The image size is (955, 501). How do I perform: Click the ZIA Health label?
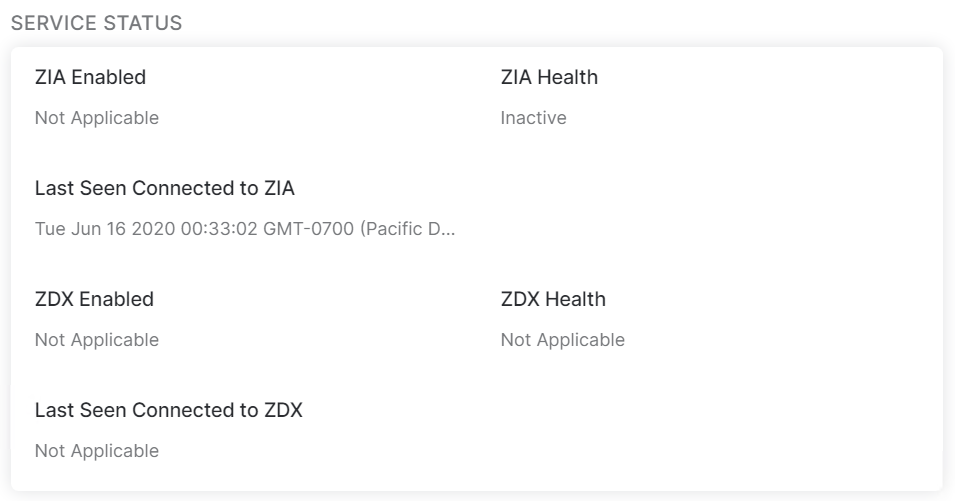point(549,77)
